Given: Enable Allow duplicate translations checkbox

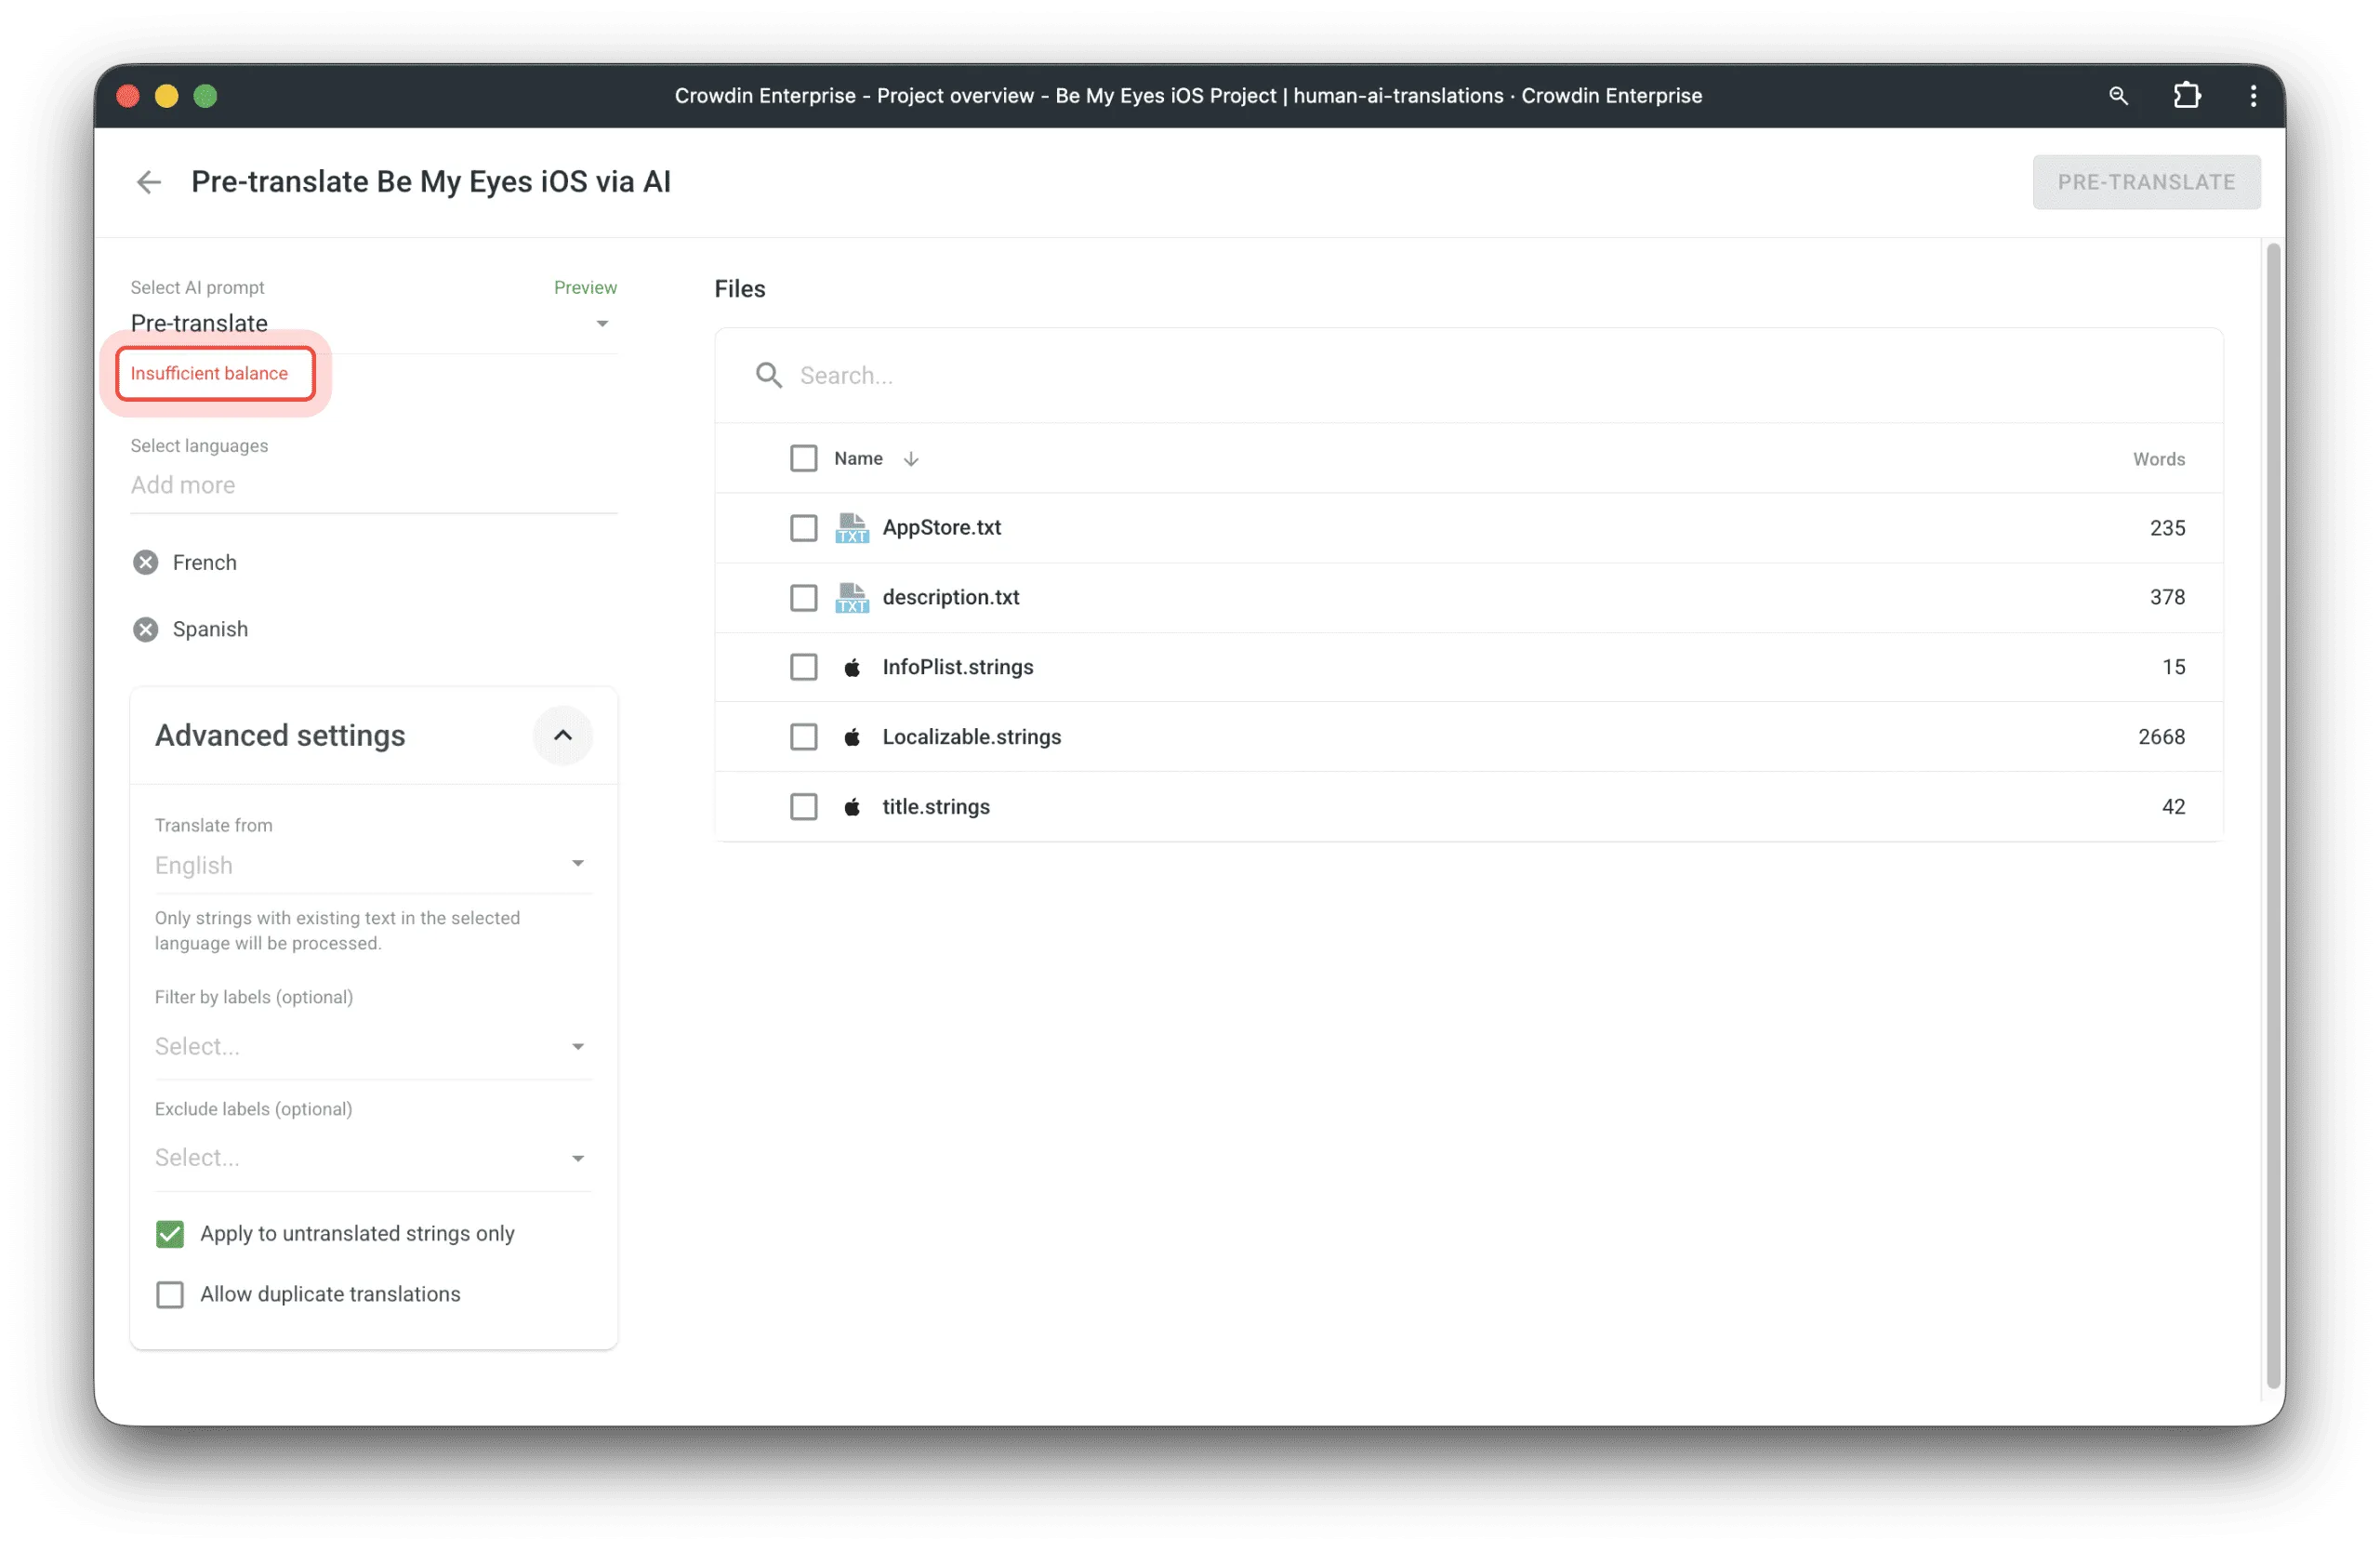Looking at the screenshot, I should (170, 1295).
